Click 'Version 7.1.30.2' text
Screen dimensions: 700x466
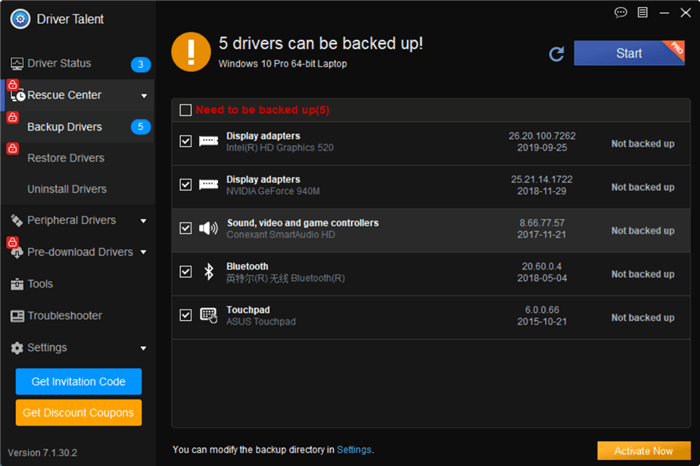42,453
